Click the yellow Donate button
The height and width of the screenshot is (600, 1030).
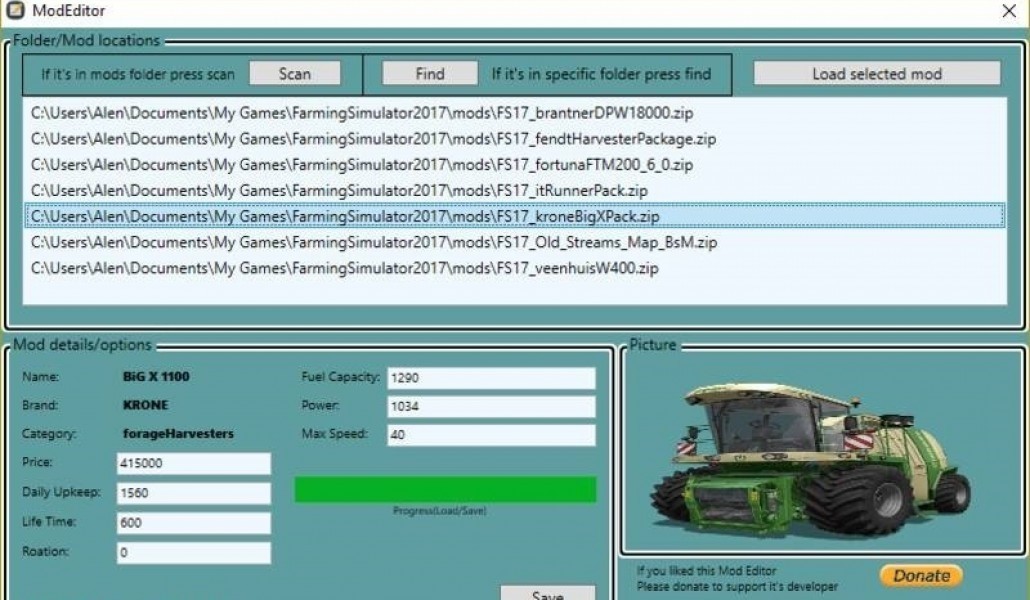[x=921, y=576]
